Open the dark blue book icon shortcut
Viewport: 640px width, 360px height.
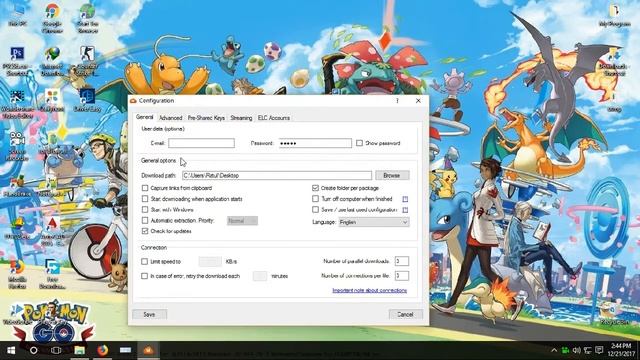click(x=87, y=100)
